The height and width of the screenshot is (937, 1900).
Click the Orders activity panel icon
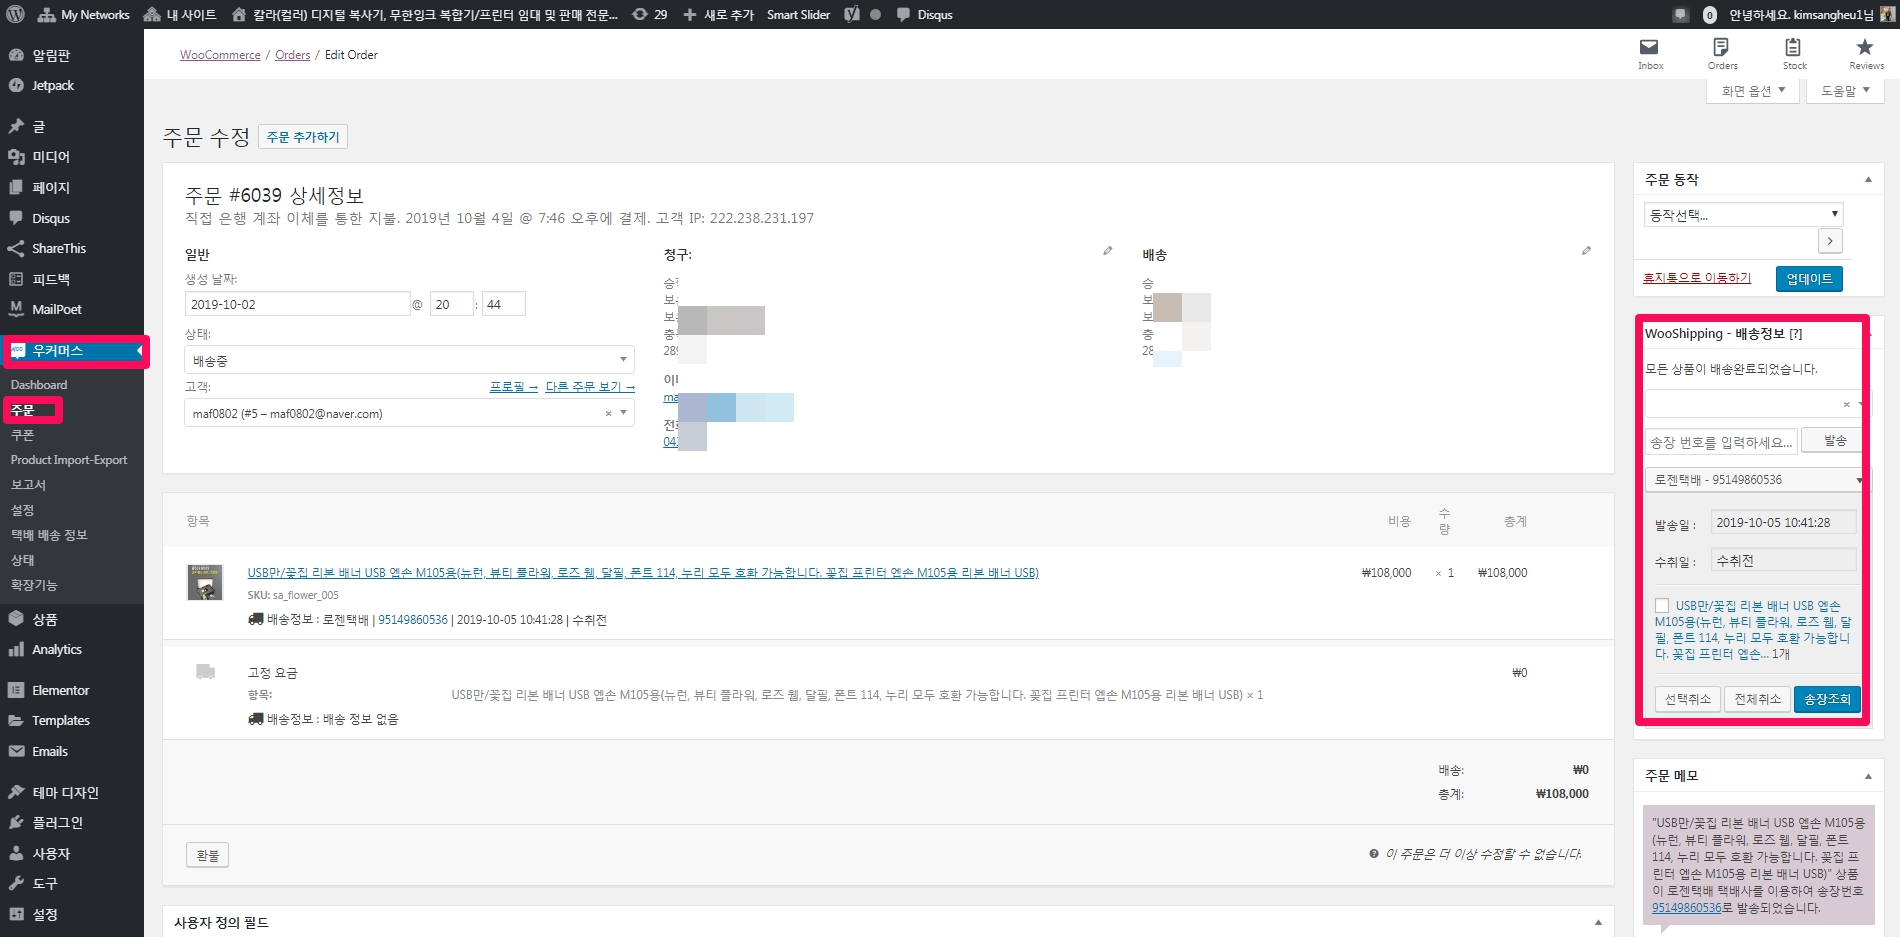tap(1721, 48)
